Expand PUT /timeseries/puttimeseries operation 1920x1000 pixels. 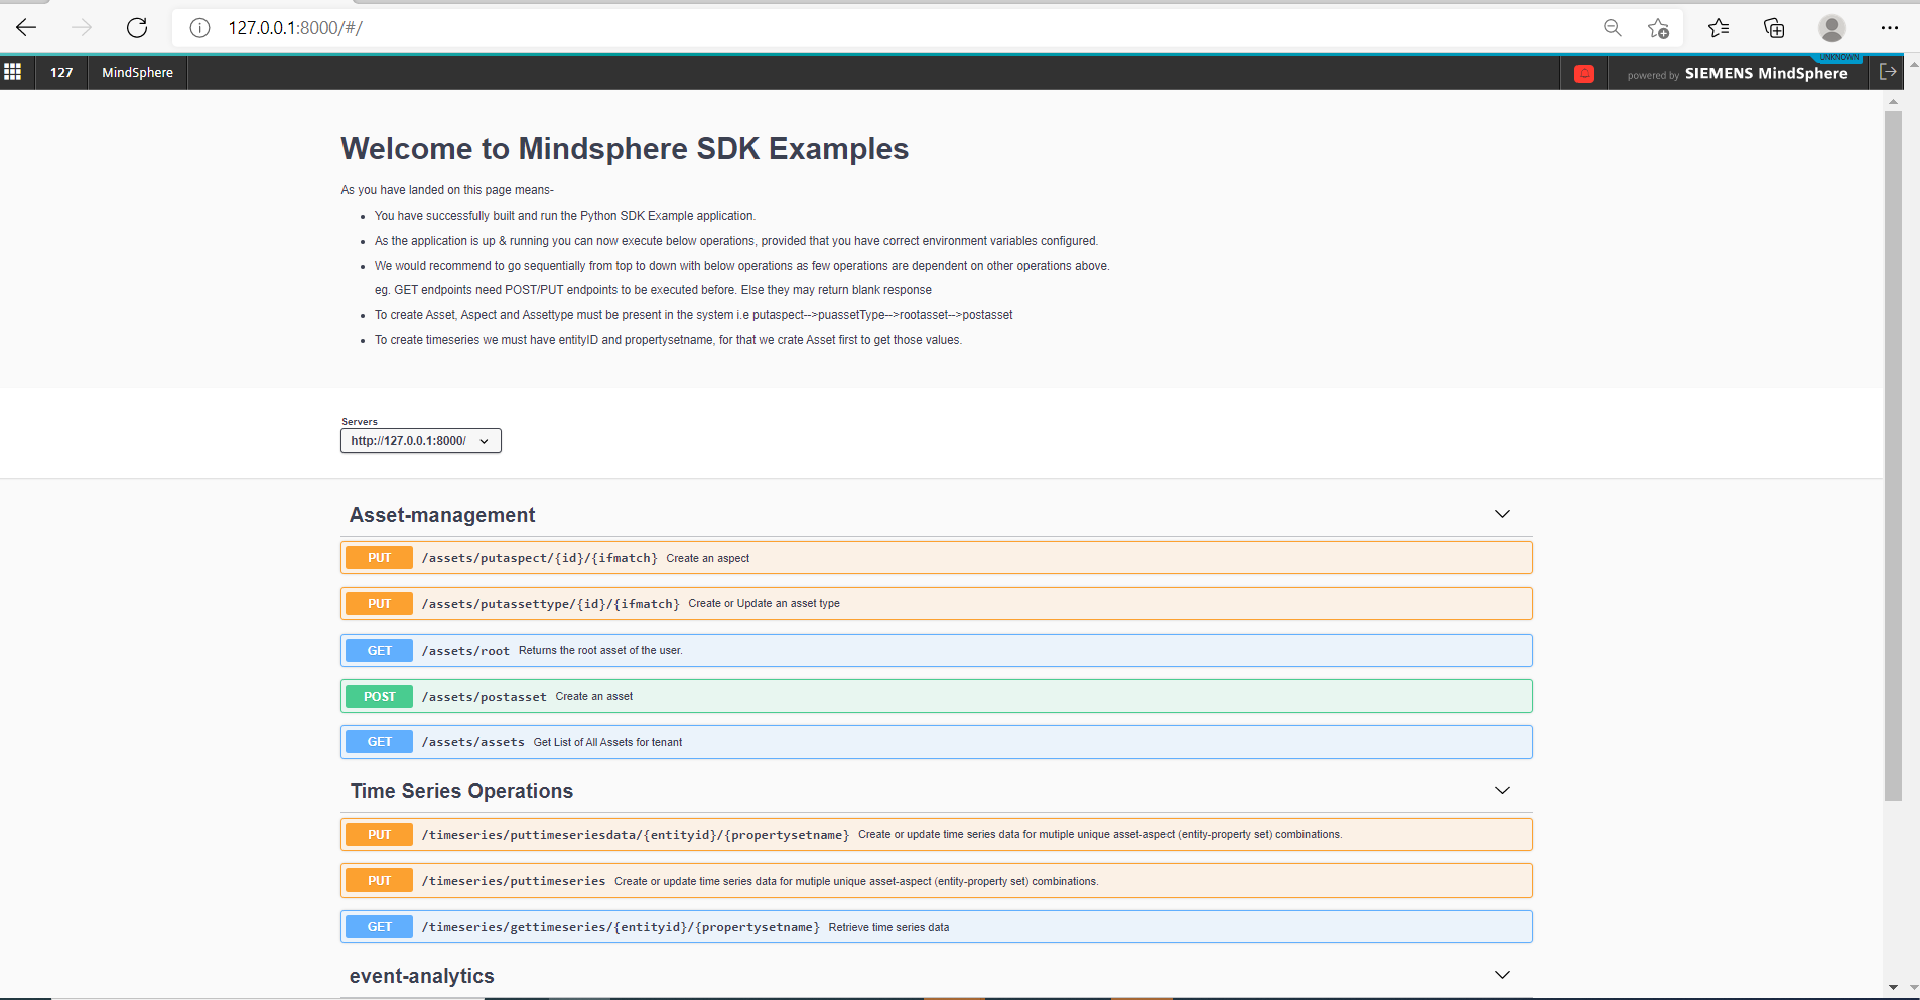936,881
